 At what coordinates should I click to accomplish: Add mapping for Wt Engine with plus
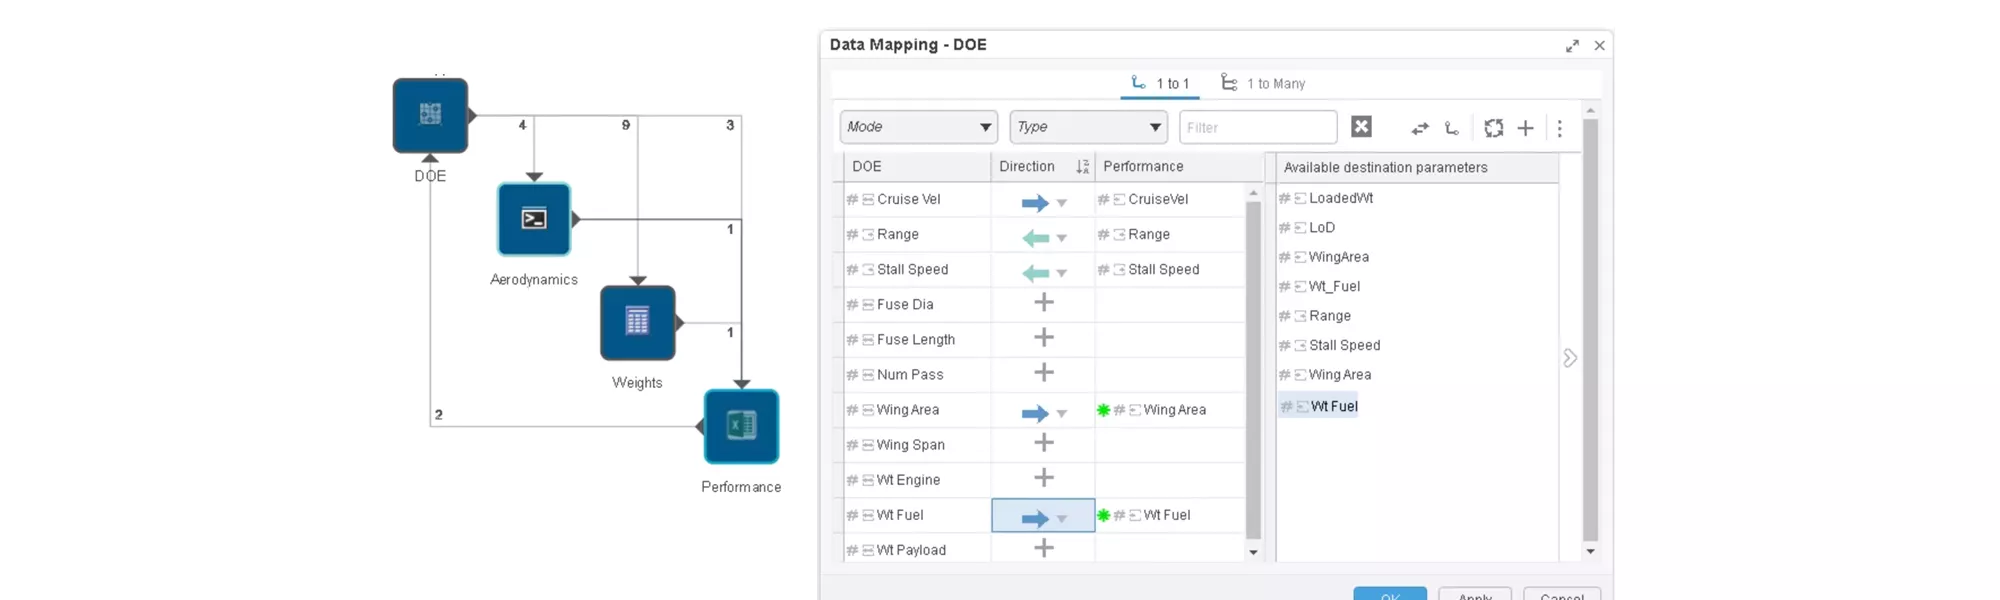pos(1044,477)
